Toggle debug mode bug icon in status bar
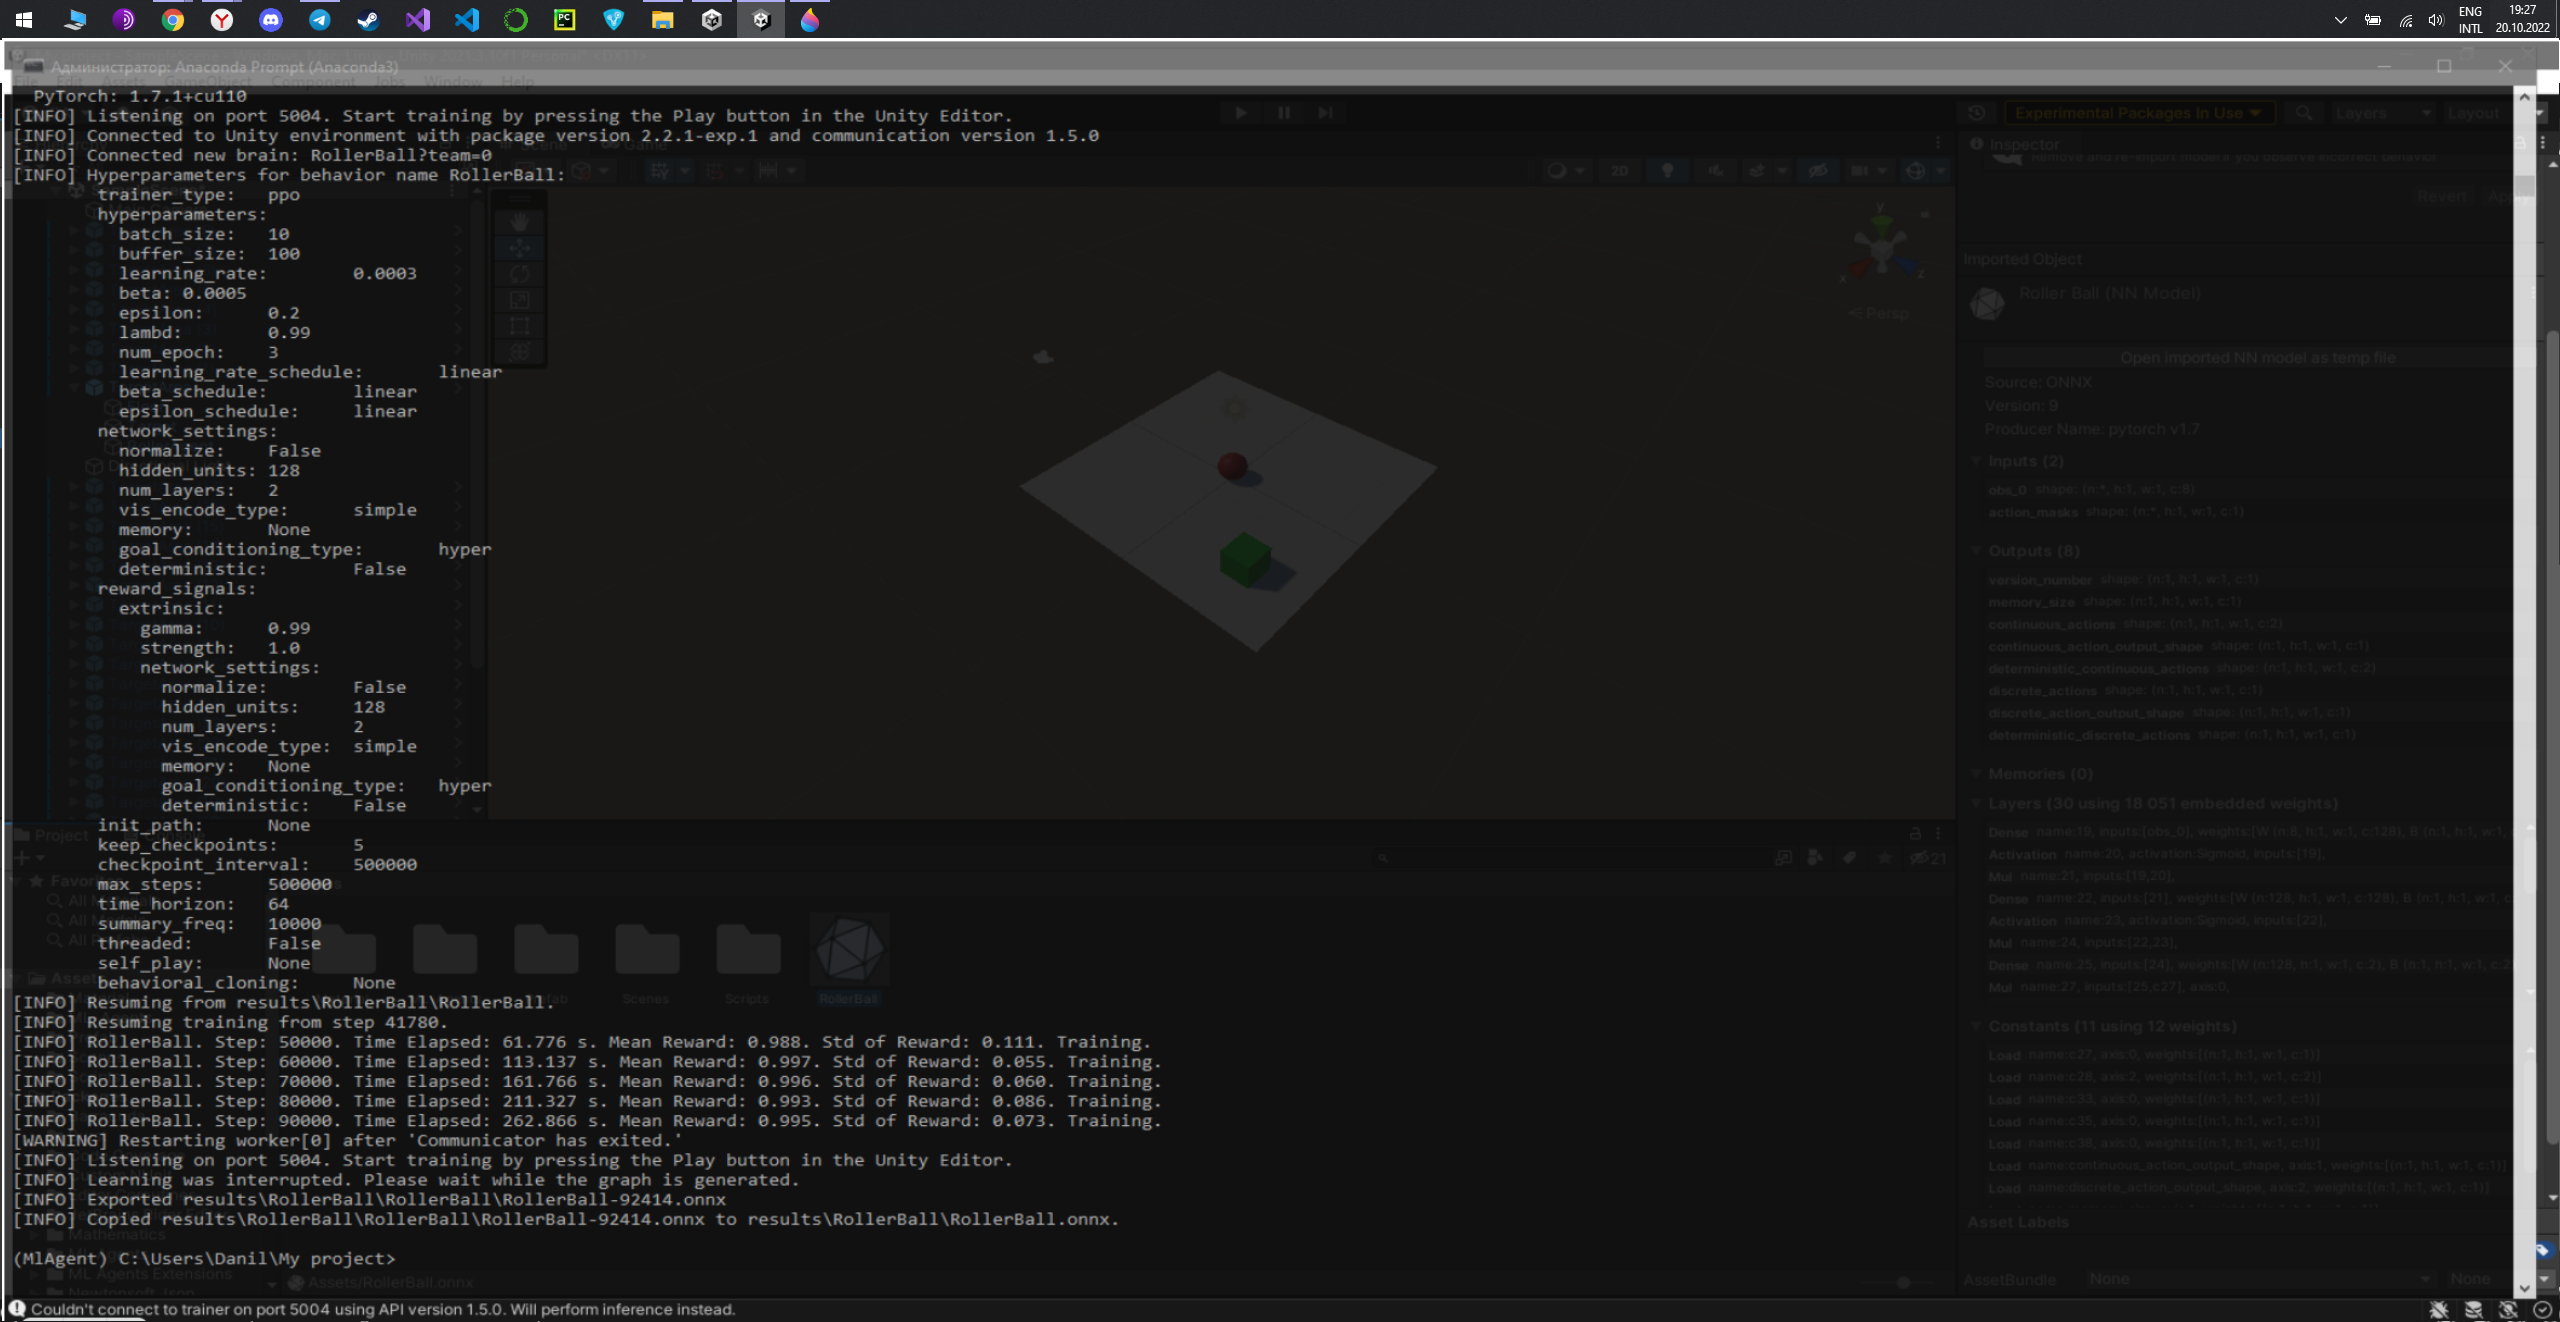This screenshot has height=1322, width=2560. click(2439, 1309)
